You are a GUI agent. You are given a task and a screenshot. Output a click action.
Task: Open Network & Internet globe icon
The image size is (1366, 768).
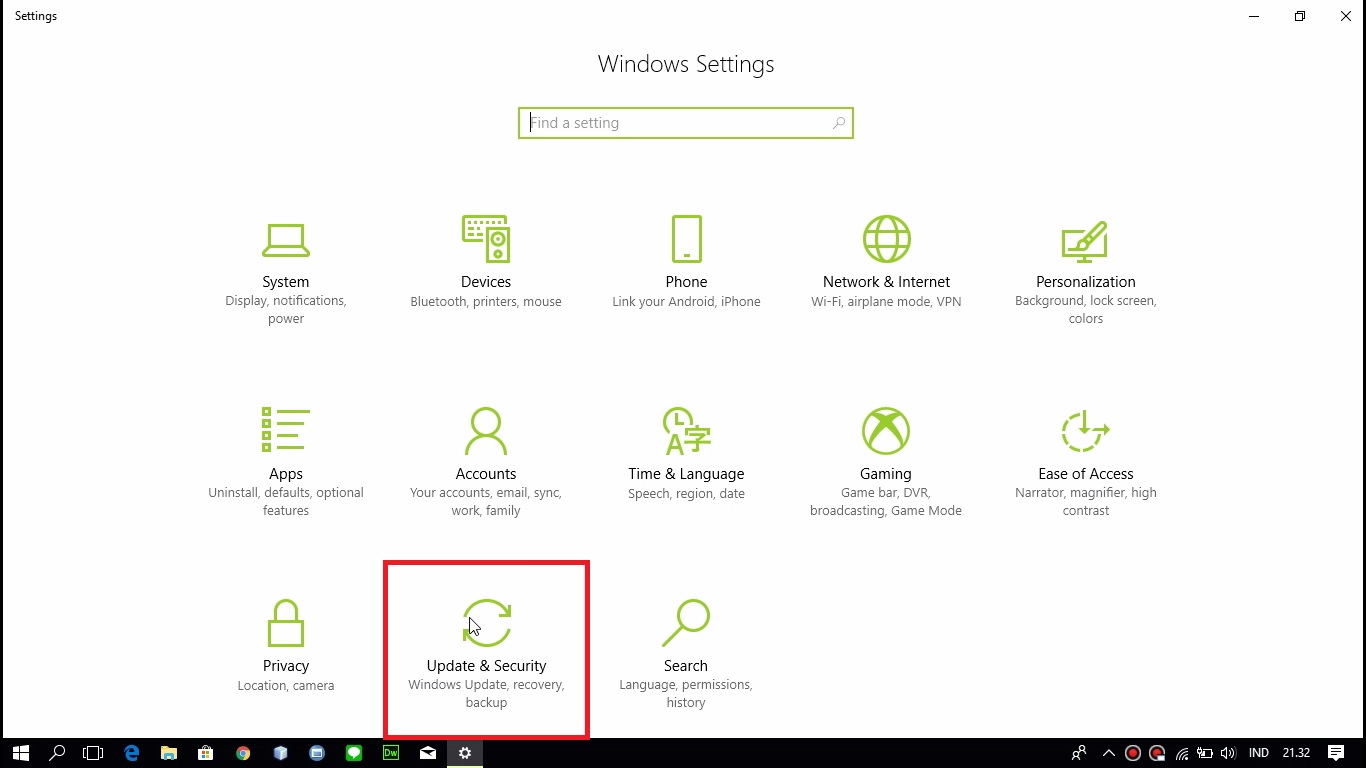pos(886,240)
